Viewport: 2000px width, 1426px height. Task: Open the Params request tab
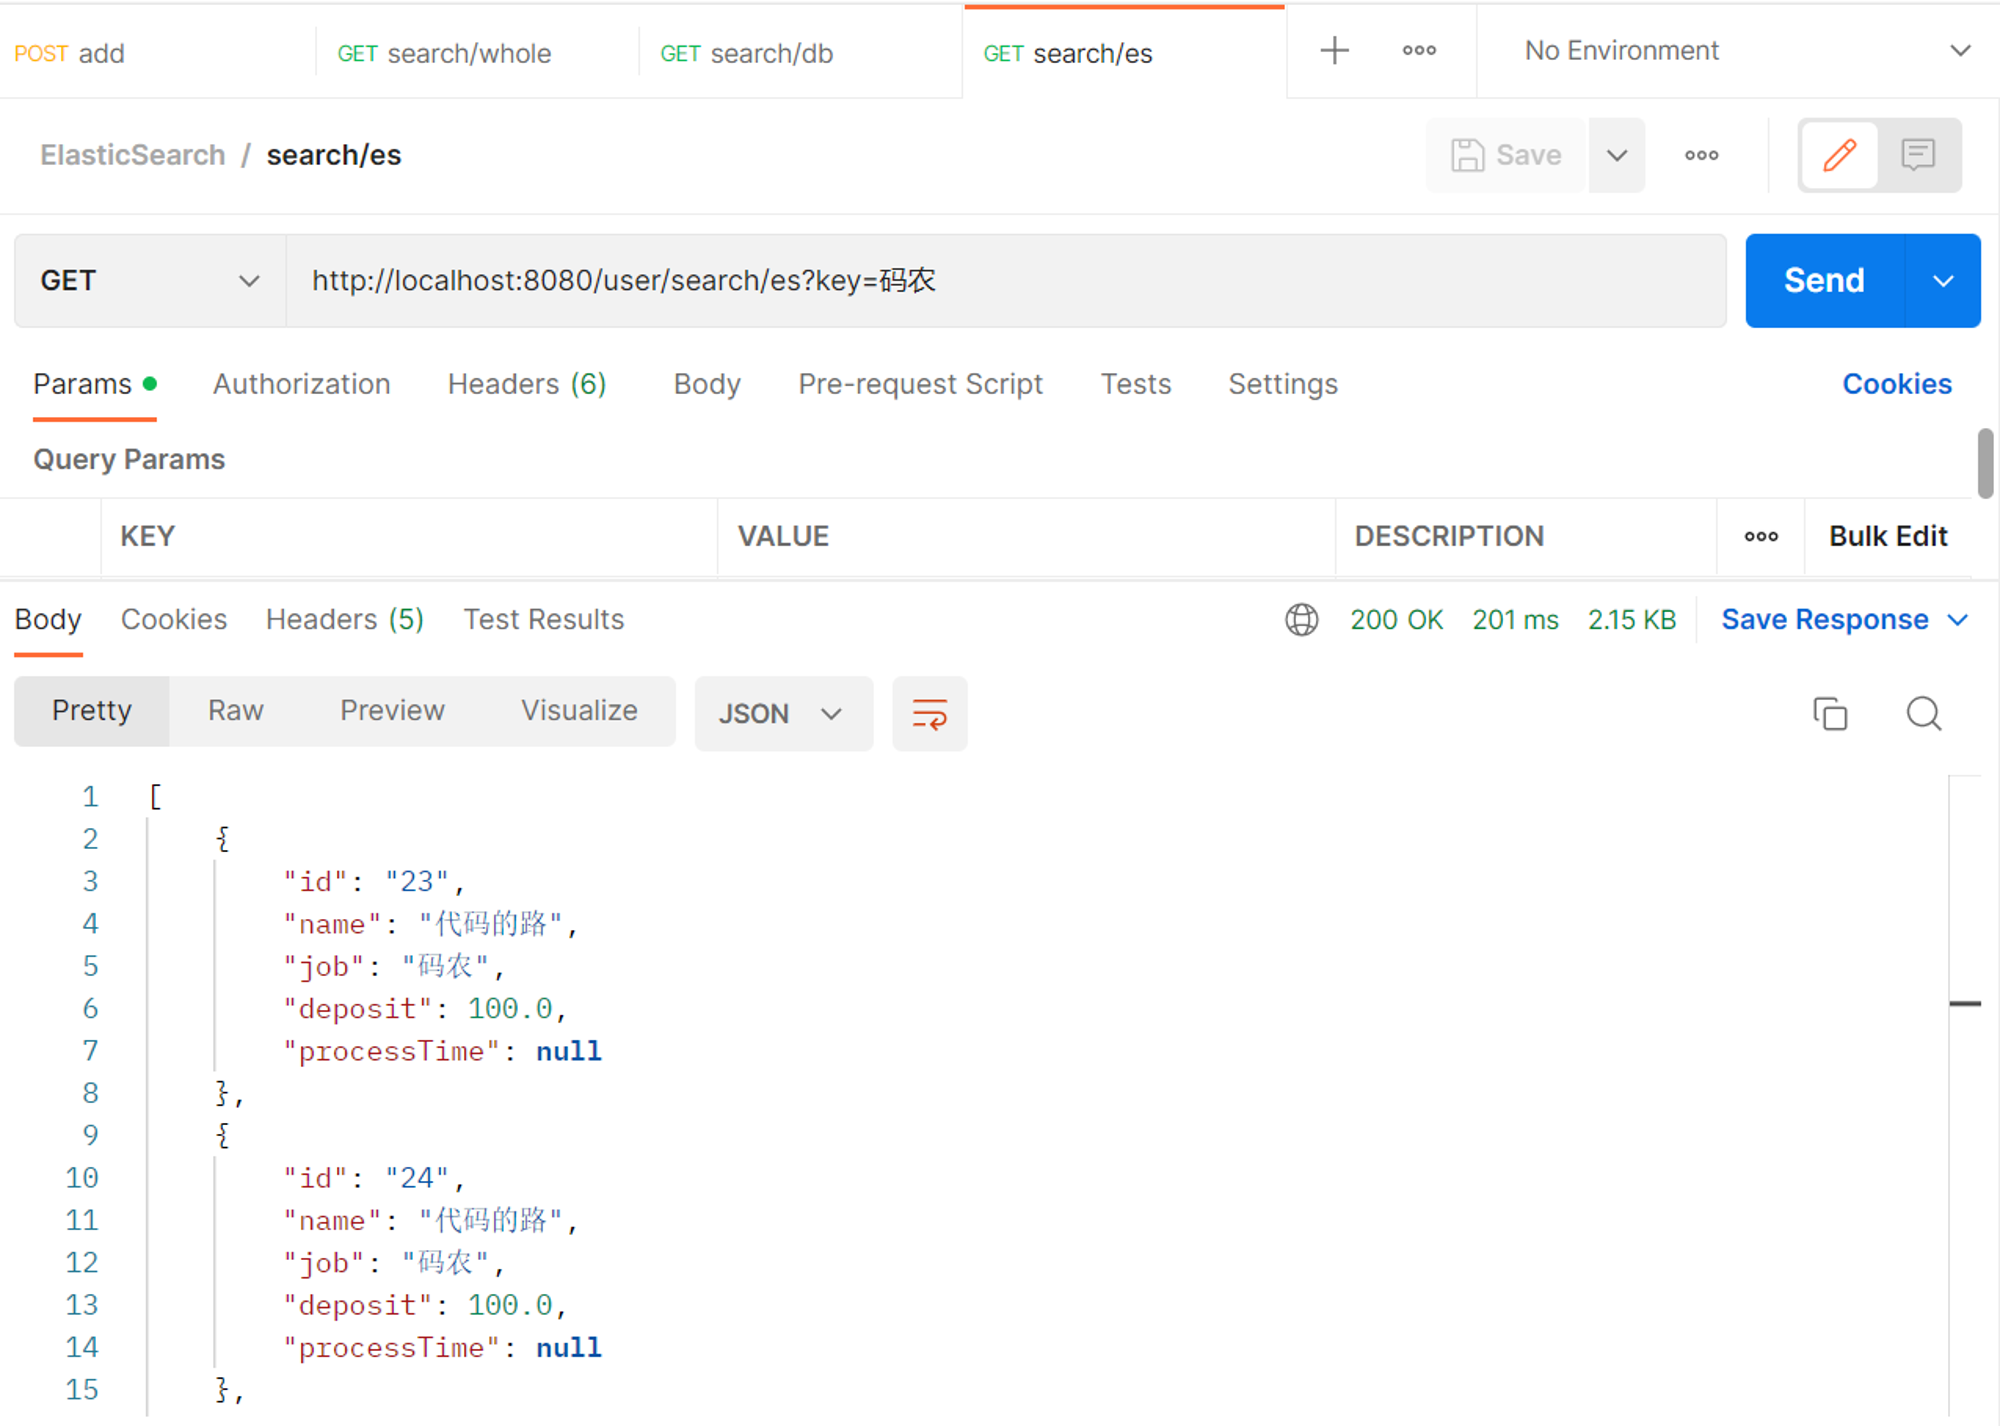coord(95,385)
